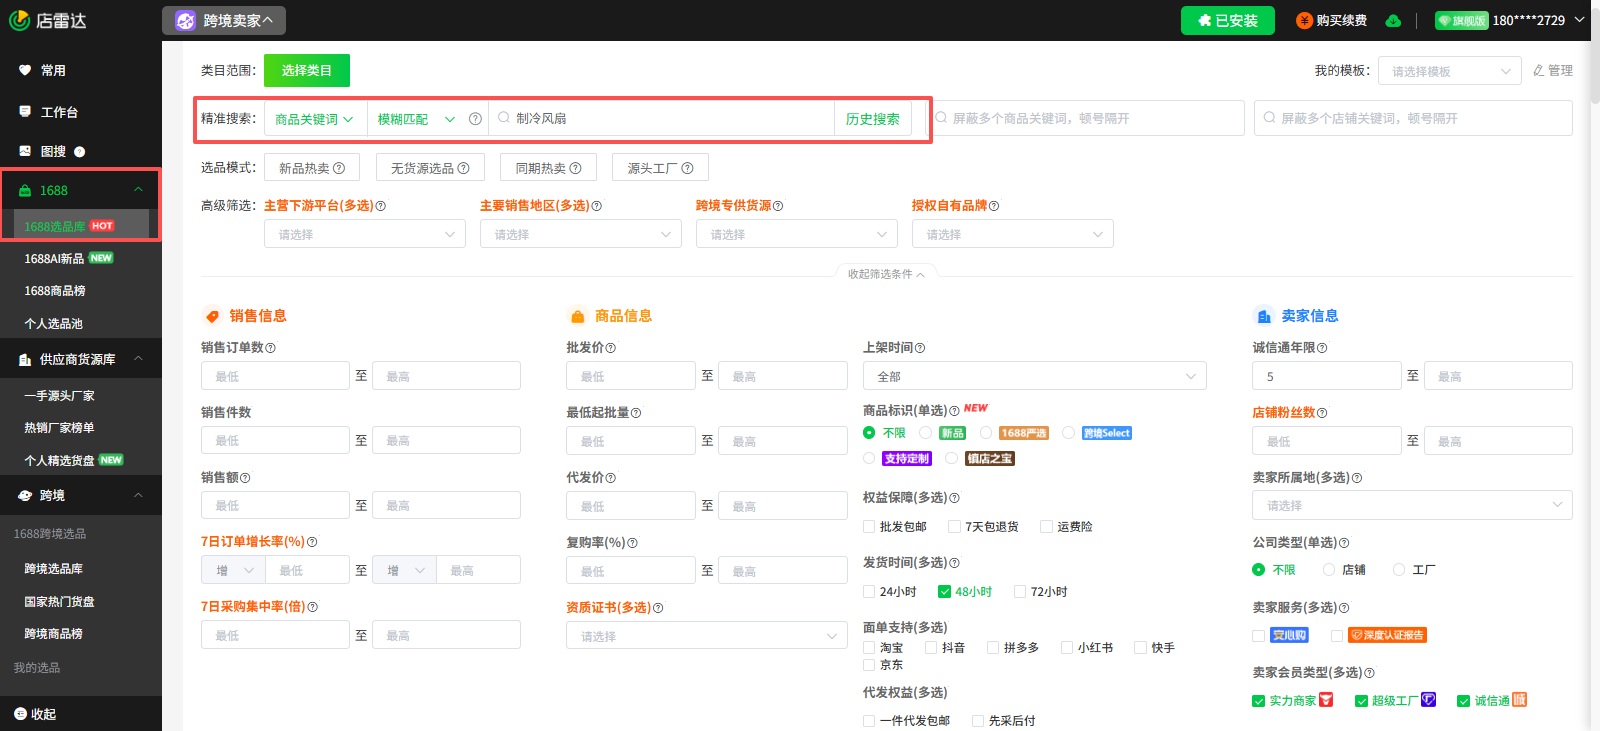Click the help icon beside 销售订单数

point(270,348)
